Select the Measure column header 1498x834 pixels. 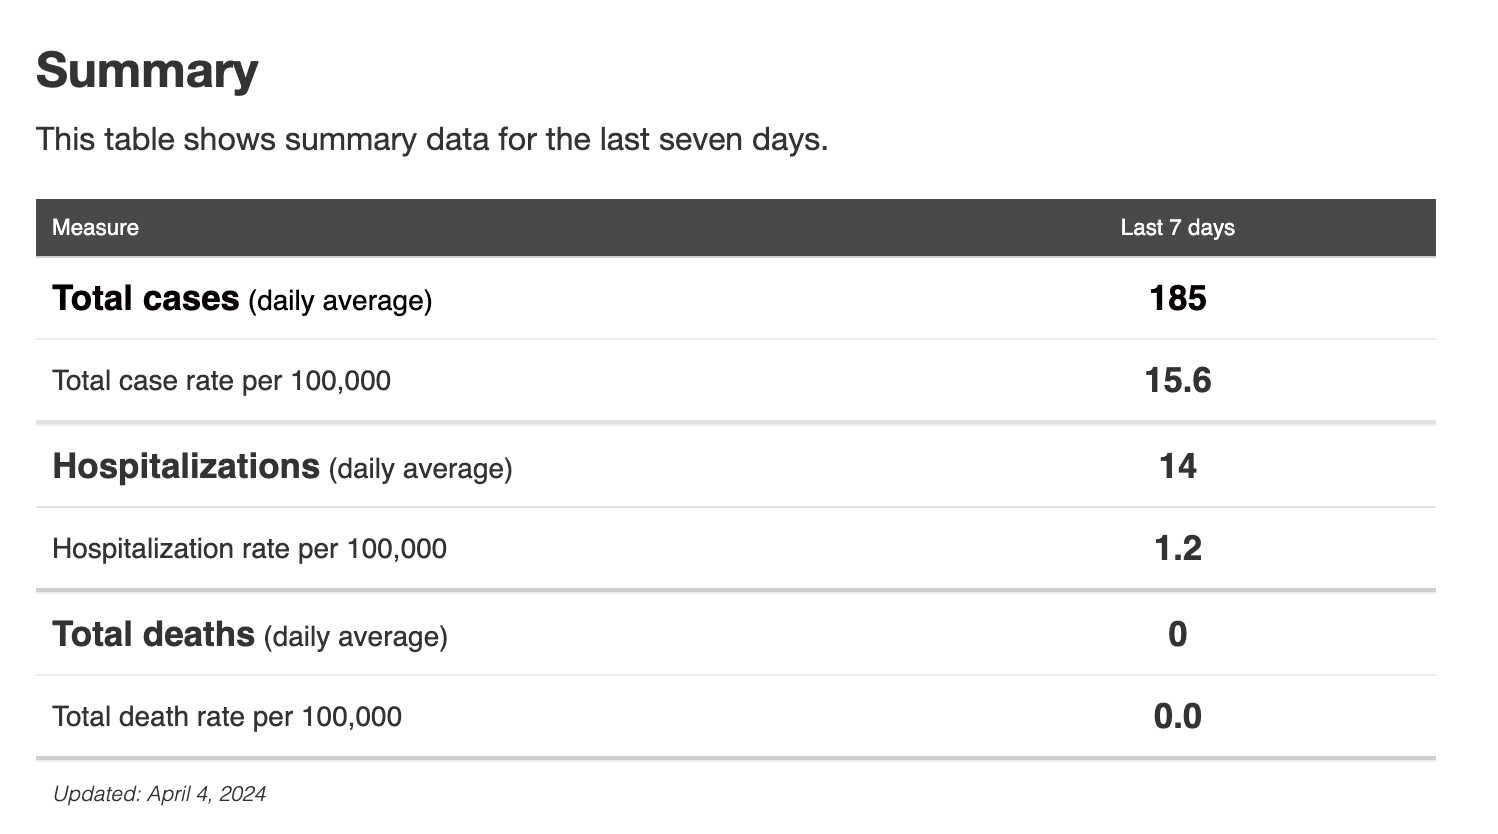click(x=95, y=228)
